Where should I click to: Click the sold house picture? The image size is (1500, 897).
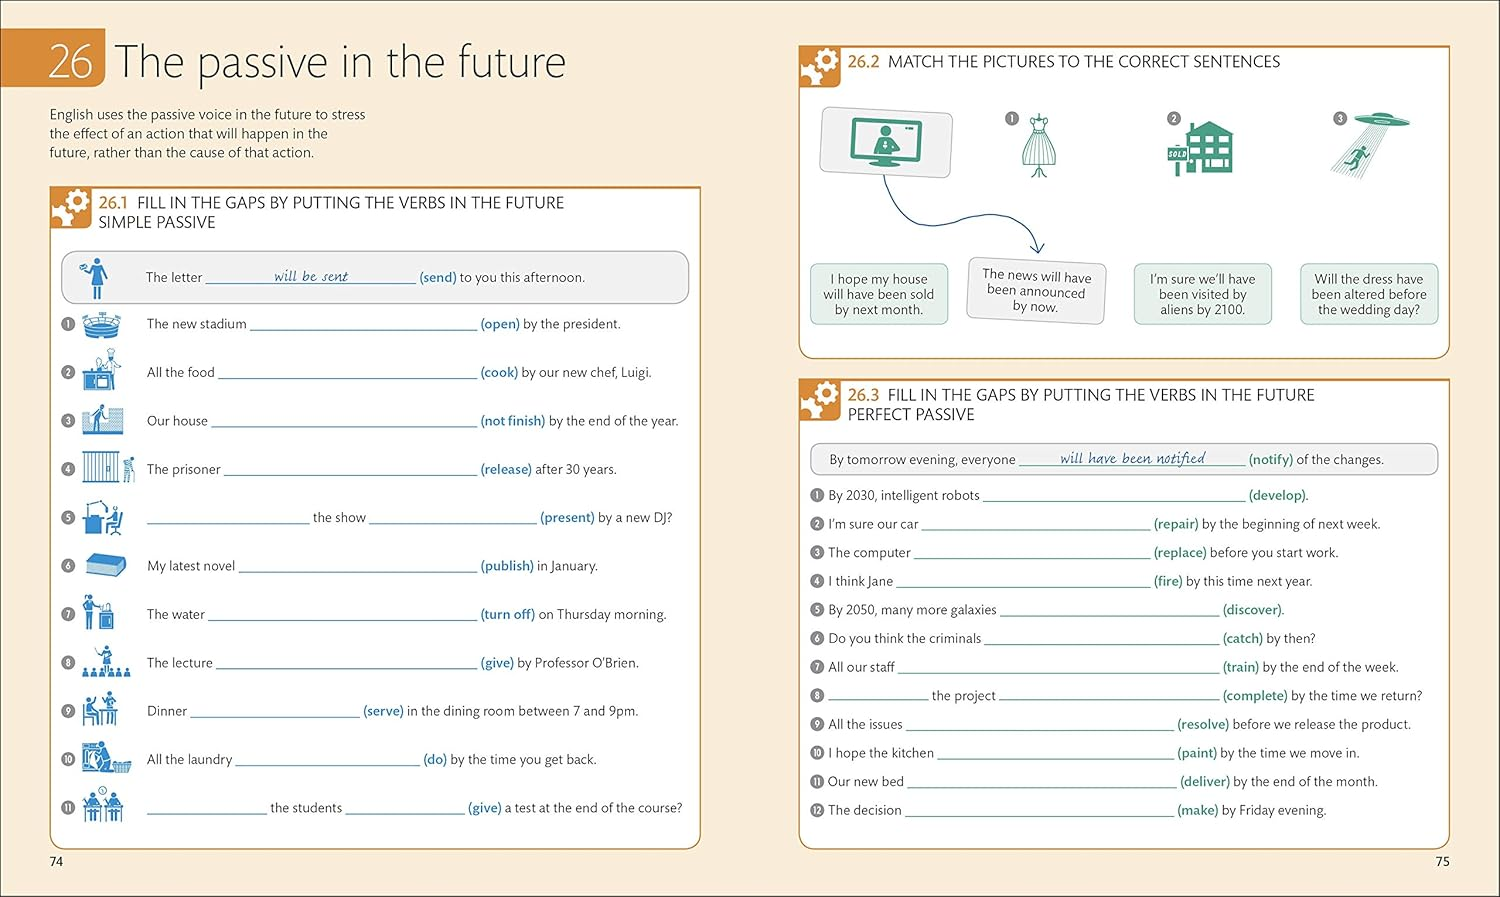pos(1201,149)
